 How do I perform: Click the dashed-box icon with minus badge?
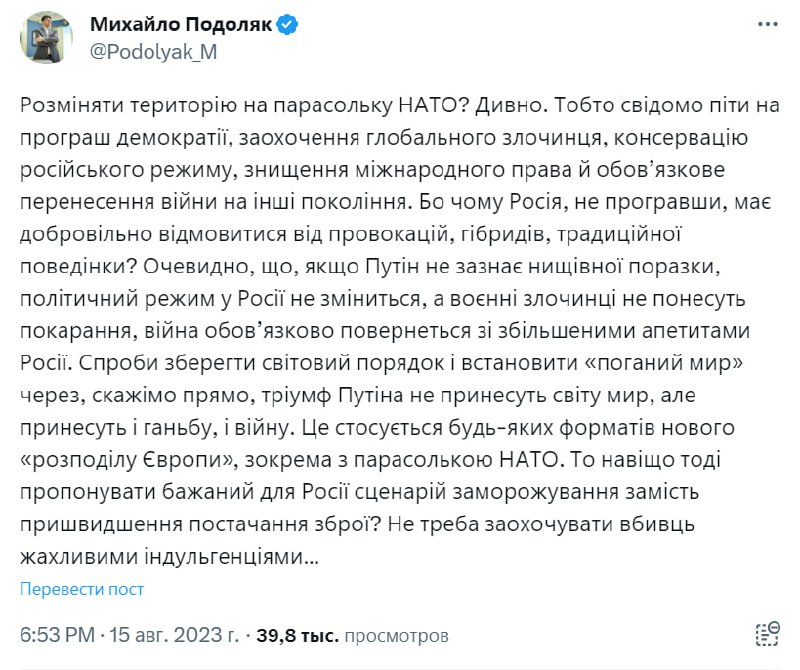[x=767, y=632]
